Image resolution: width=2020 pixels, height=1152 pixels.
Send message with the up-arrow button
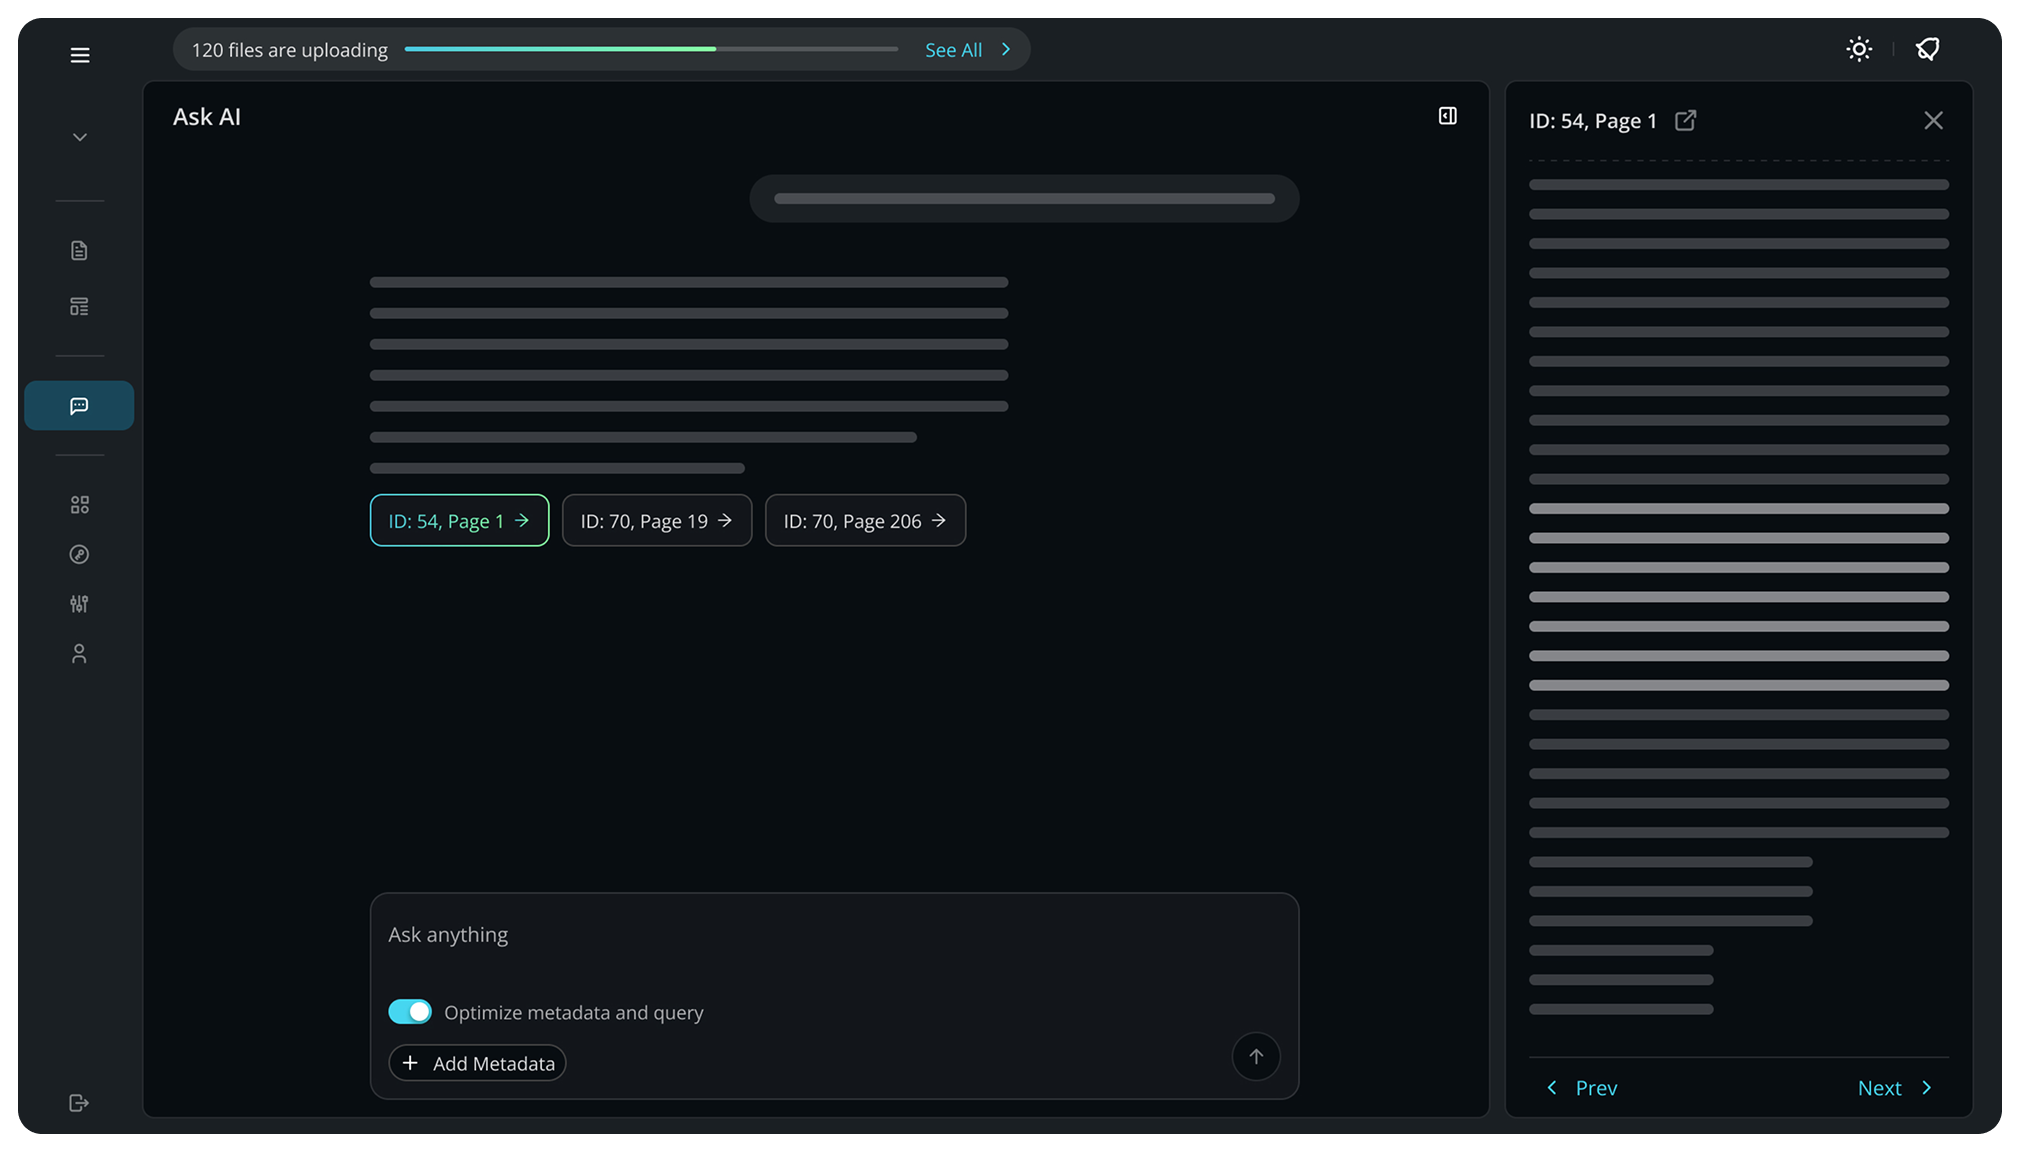(x=1256, y=1057)
